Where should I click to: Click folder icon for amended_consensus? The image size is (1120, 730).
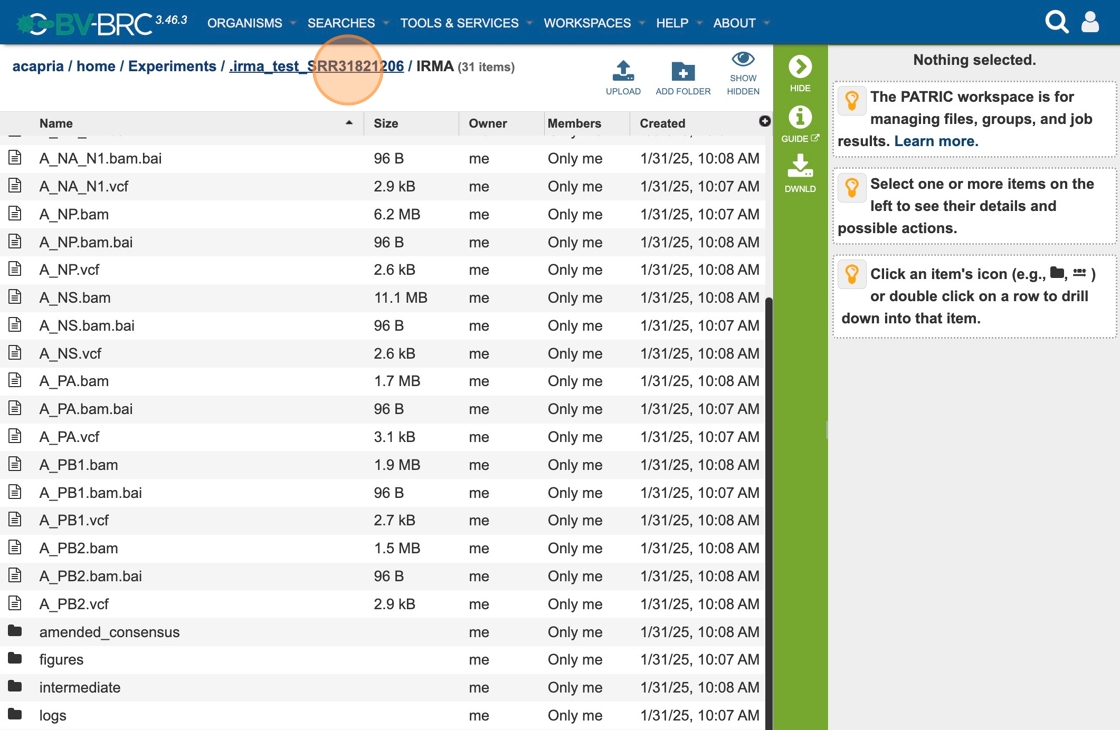[14, 631]
